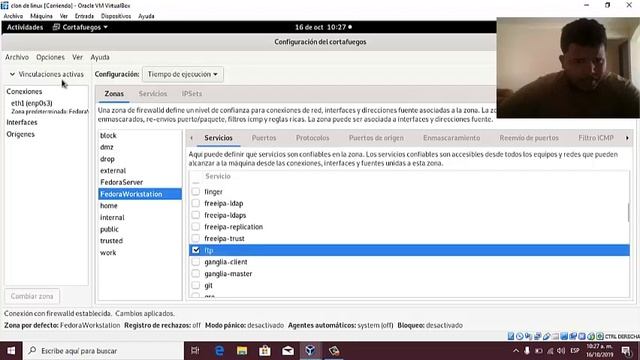Click the VirtualBox keyboard capture indicator
This screenshot has height=360, width=640.
pyautogui.click(x=600, y=336)
